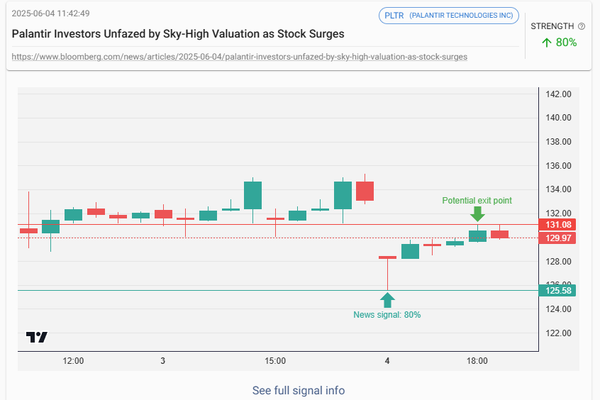Click the 80% strength value

point(565,43)
